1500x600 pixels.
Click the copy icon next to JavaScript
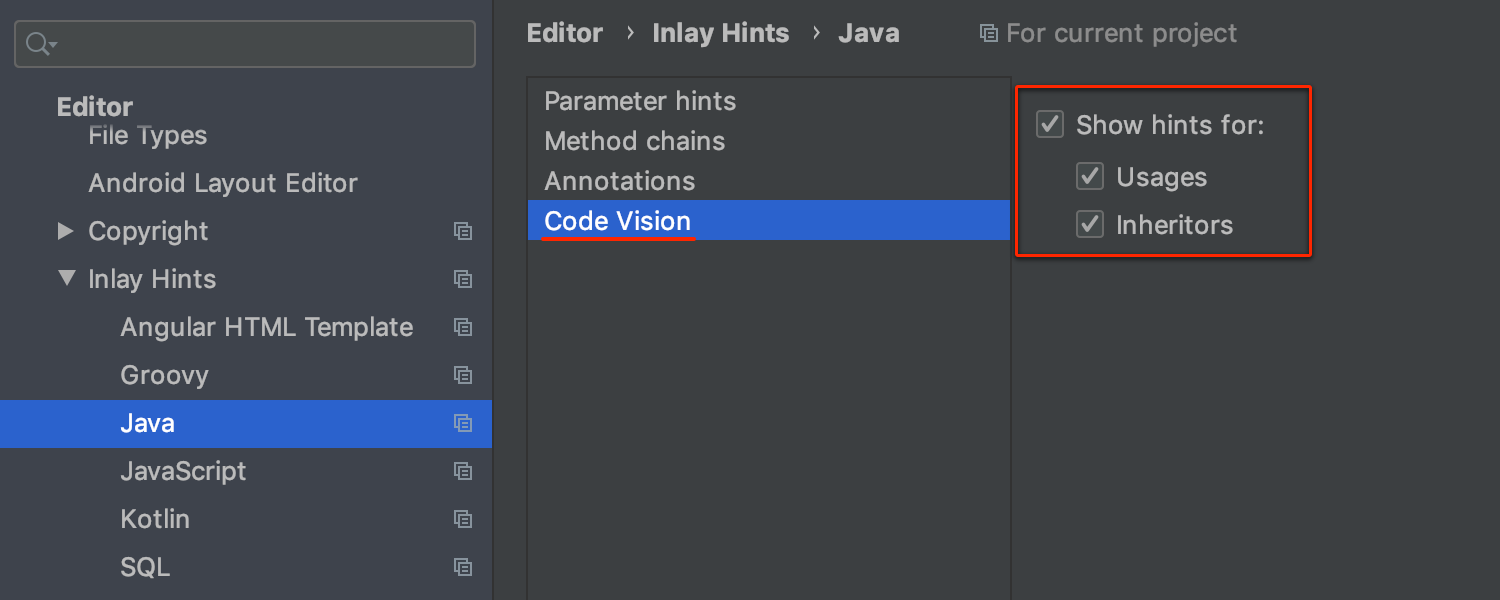point(463,471)
